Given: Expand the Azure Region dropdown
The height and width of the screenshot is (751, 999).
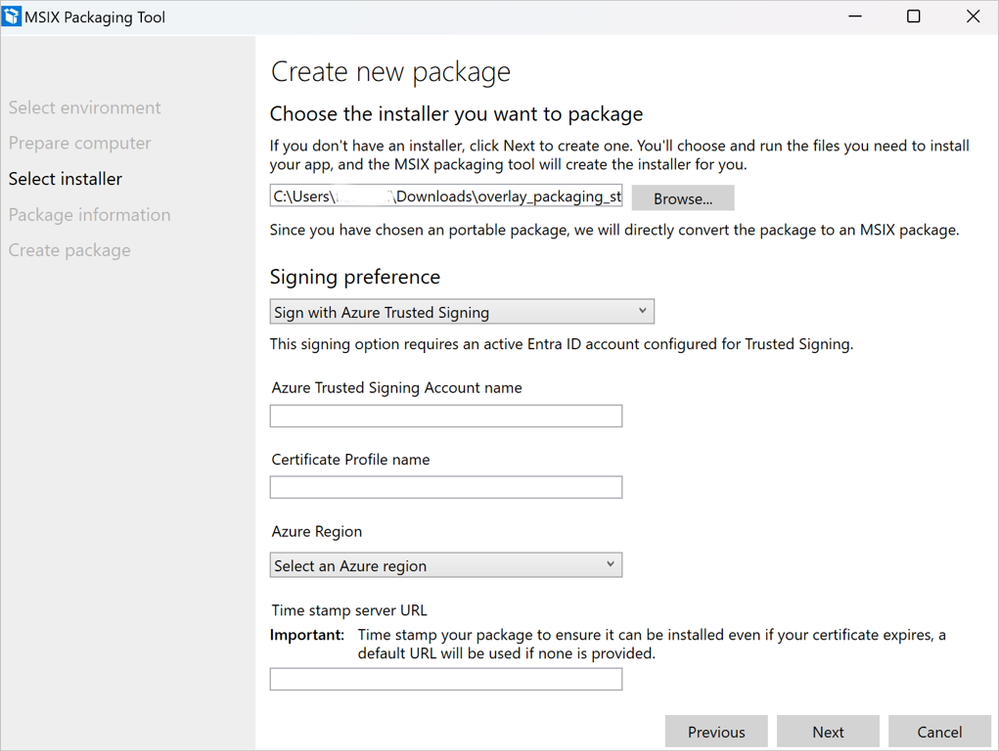Looking at the screenshot, I should (x=446, y=565).
